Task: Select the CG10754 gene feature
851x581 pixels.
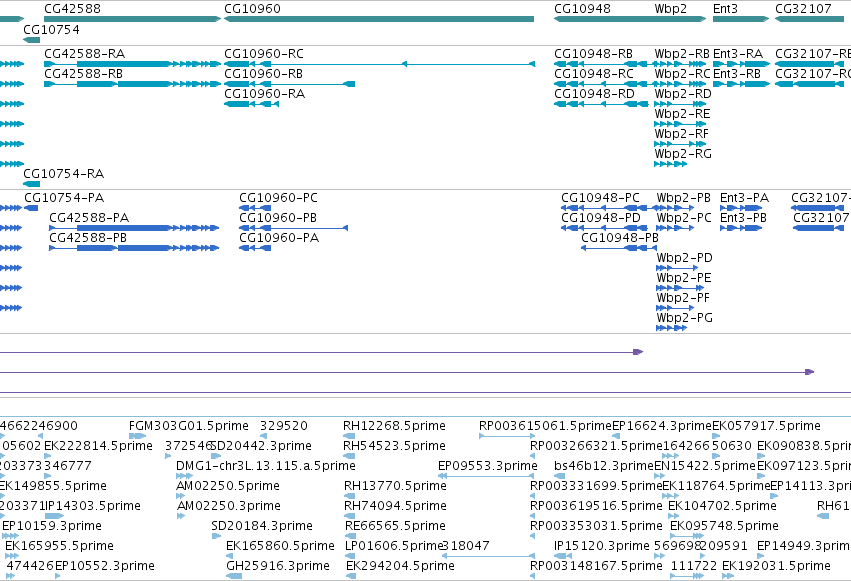Action: (x=31, y=40)
